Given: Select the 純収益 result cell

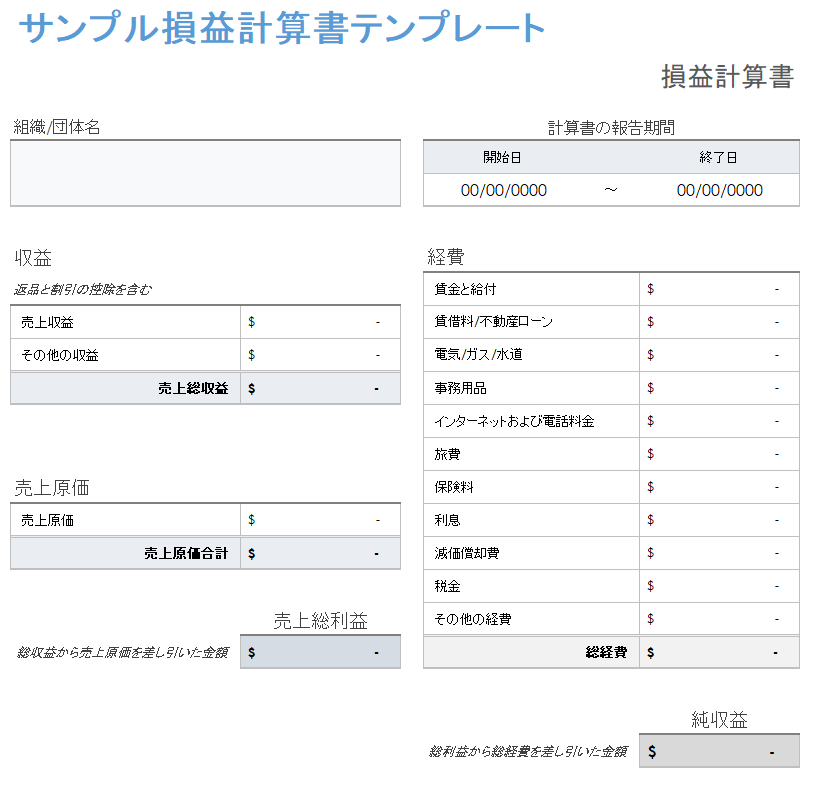Looking at the screenshot, I should [x=719, y=751].
